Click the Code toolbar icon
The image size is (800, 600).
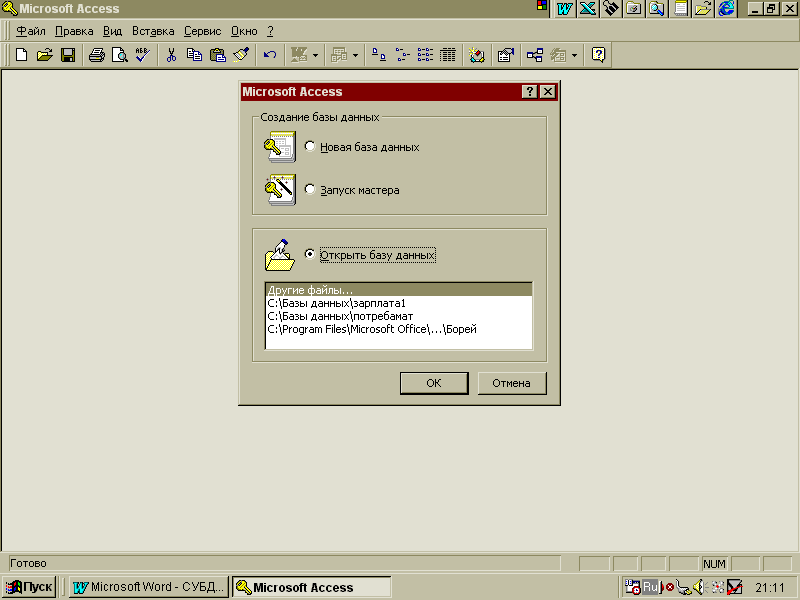coord(477,55)
